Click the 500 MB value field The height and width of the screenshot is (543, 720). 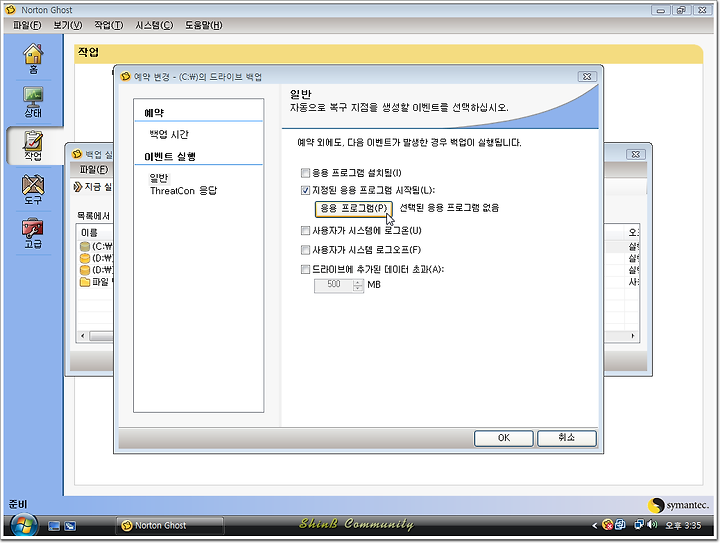click(334, 285)
